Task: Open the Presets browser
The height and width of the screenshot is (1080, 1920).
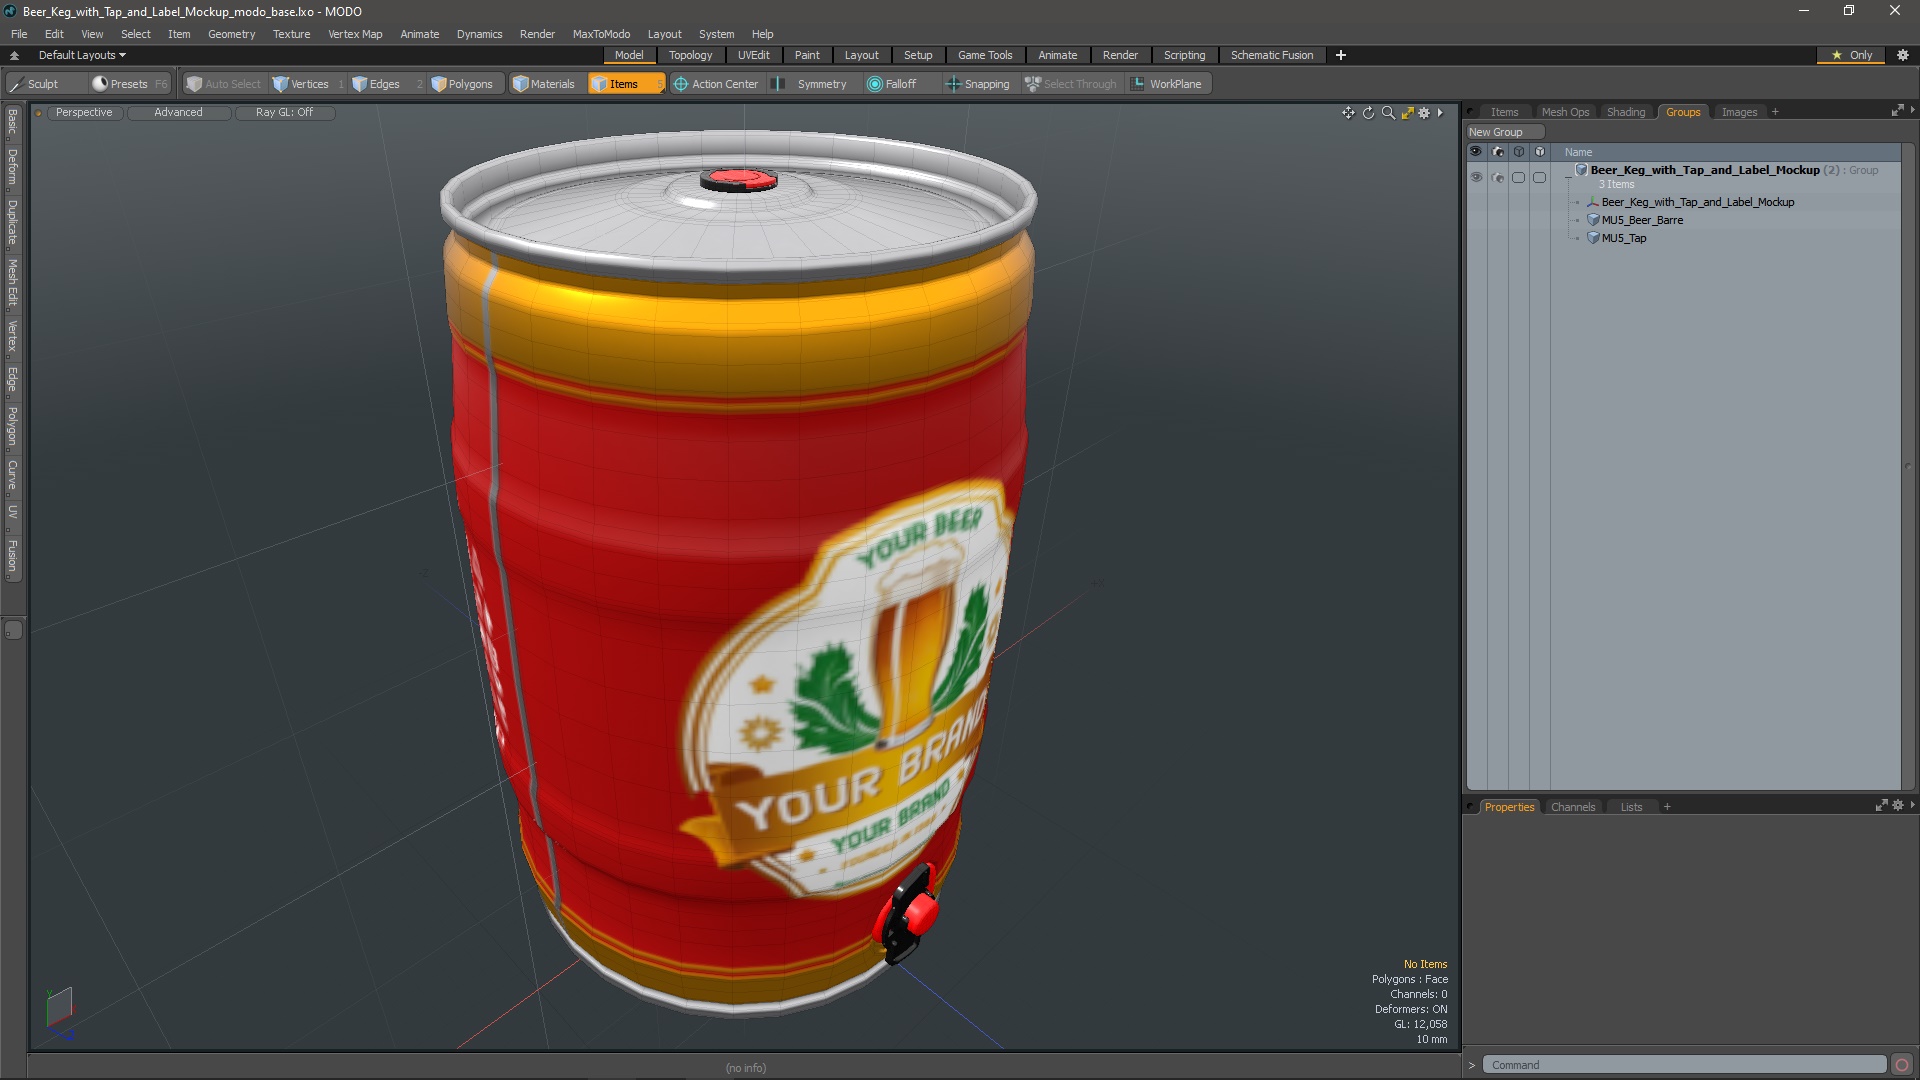Action: click(129, 84)
